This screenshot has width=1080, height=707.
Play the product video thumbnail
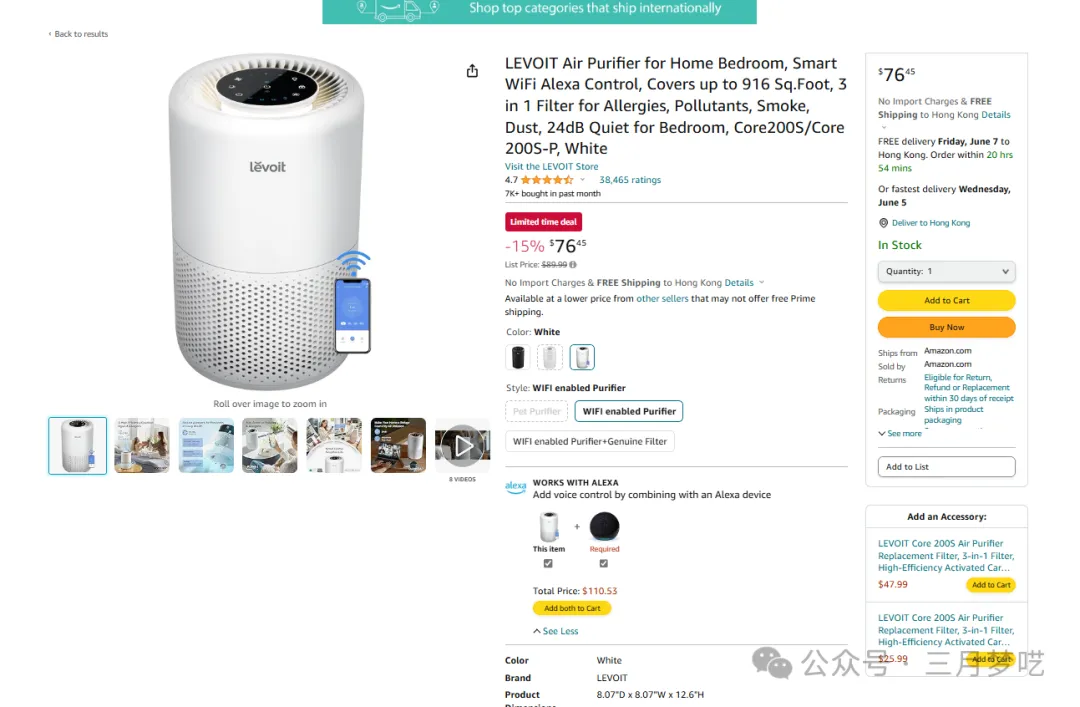[x=462, y=445]
